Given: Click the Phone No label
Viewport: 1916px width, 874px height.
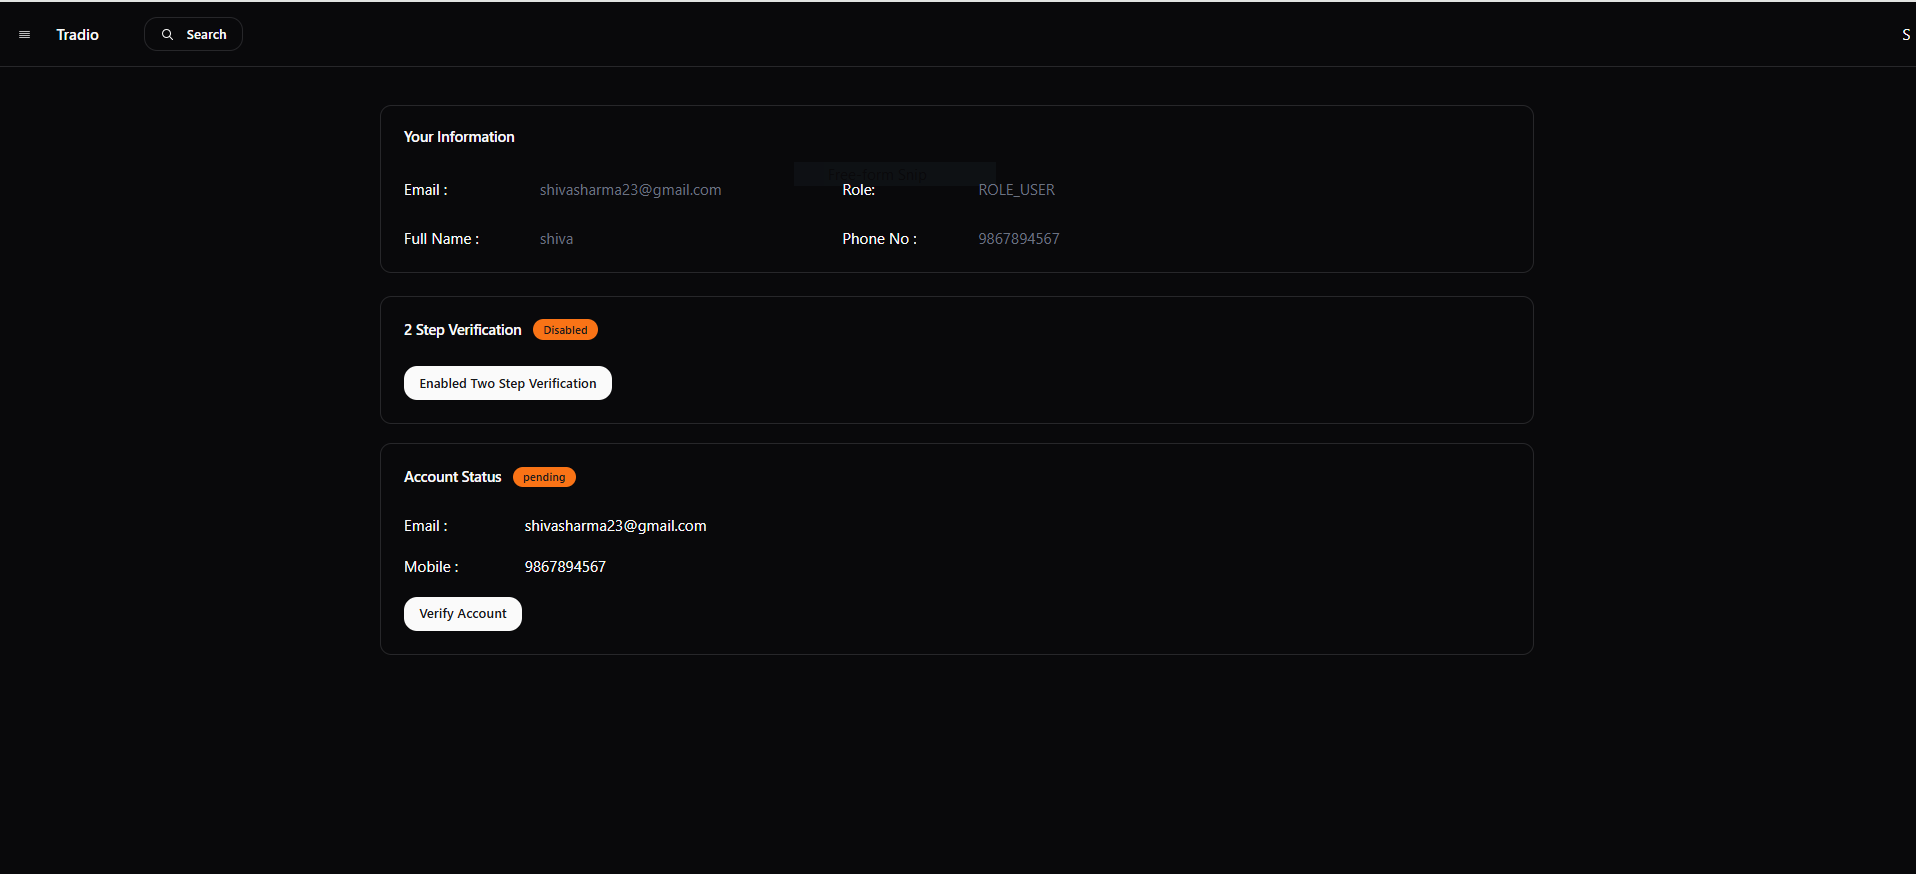Looking at the screenshot, I should click(879, 239).
